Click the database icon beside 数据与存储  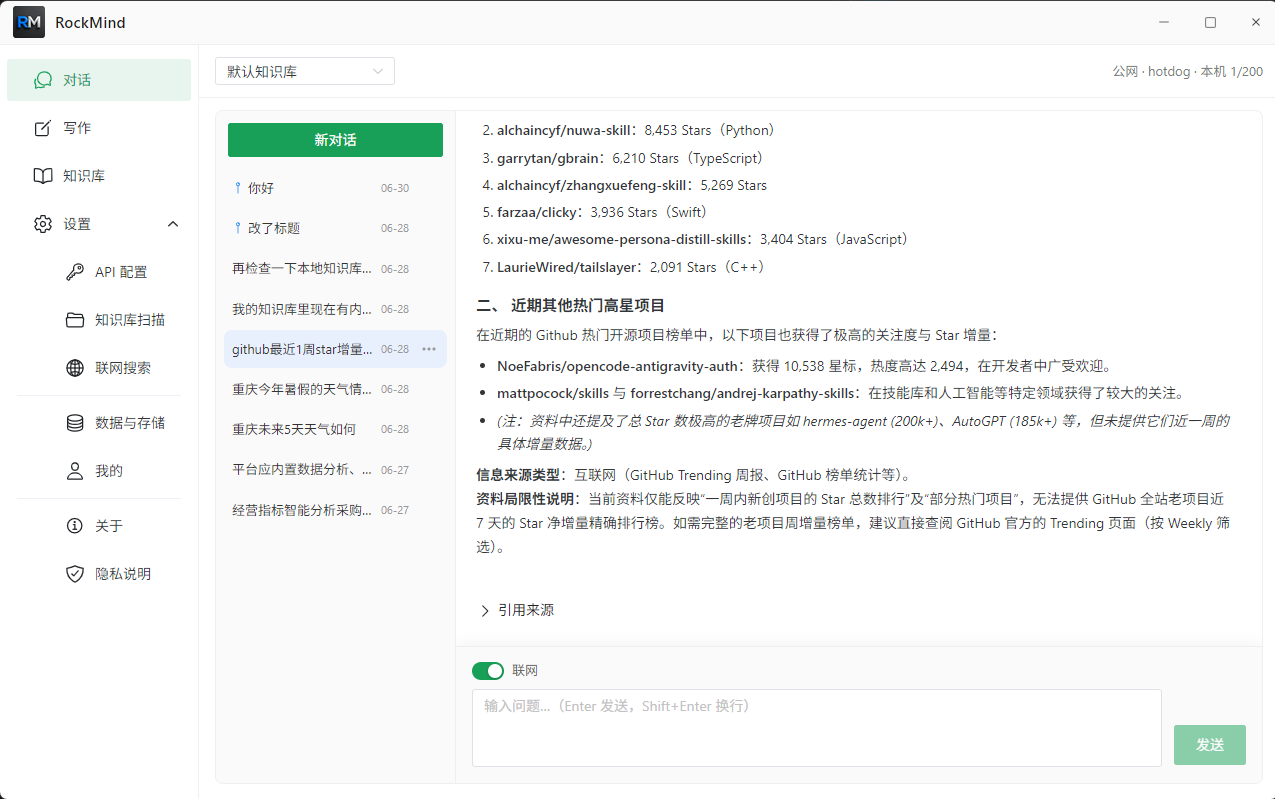[x=75, y=423]
